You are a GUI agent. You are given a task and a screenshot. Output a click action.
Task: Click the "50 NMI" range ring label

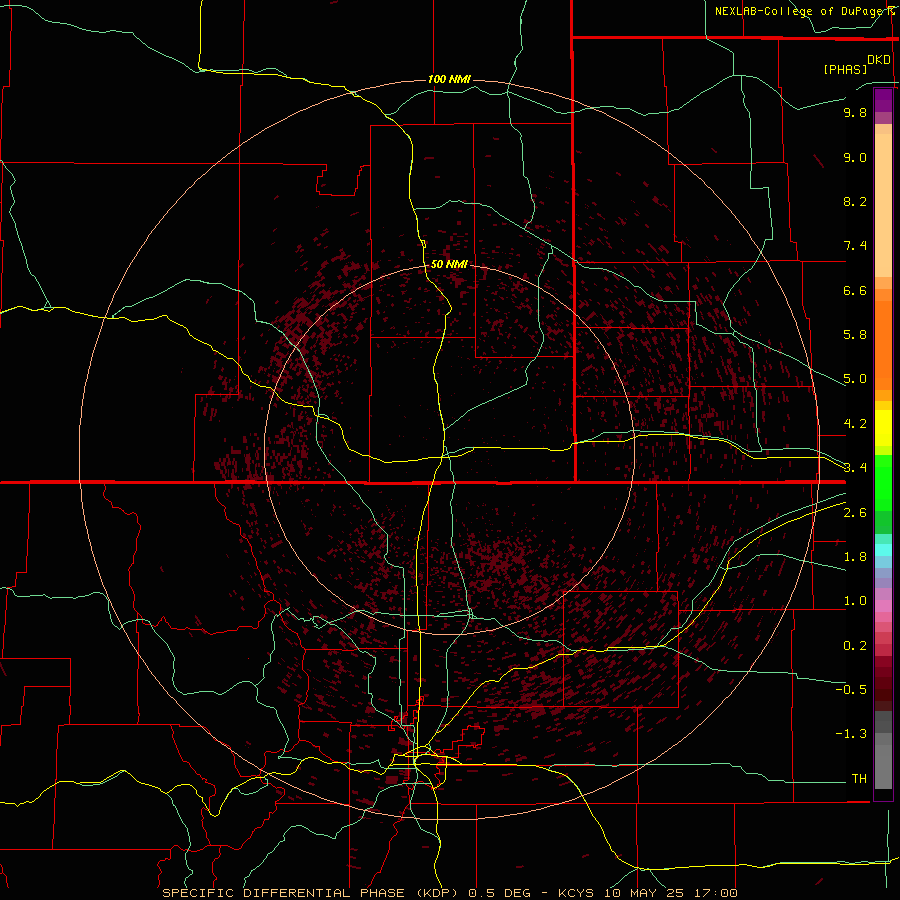click(449, 264)
